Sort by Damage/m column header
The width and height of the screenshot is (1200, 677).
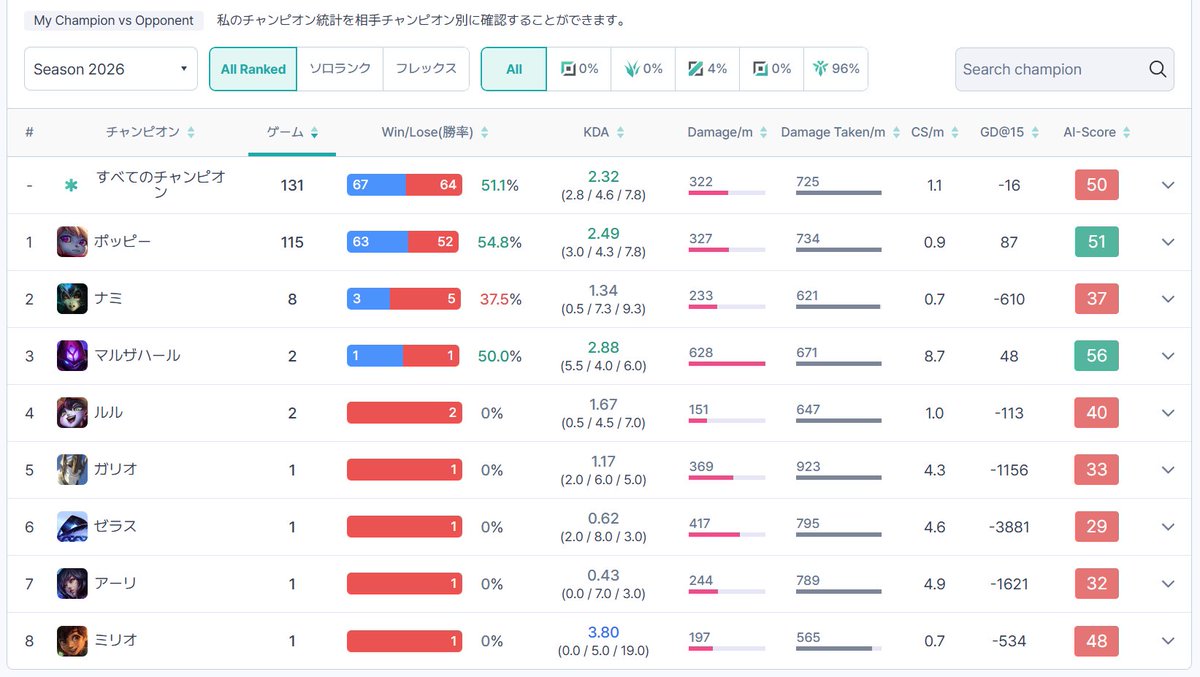[728, 132]
